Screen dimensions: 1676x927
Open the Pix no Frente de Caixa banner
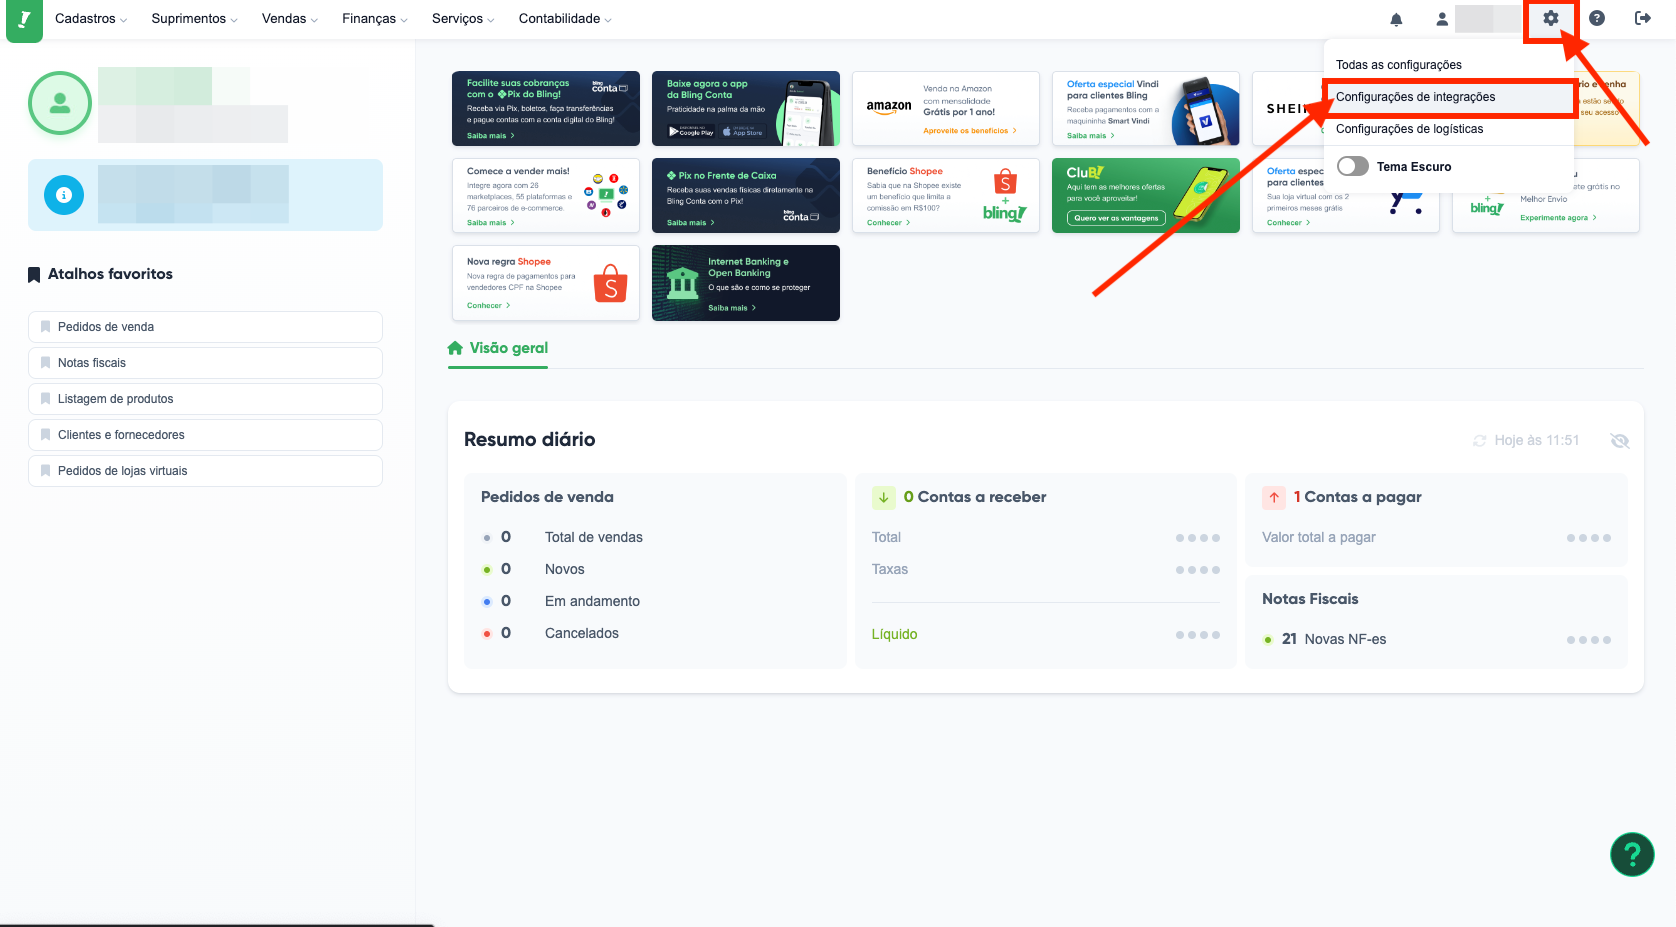pyautogui.click(x=746, y=195)
